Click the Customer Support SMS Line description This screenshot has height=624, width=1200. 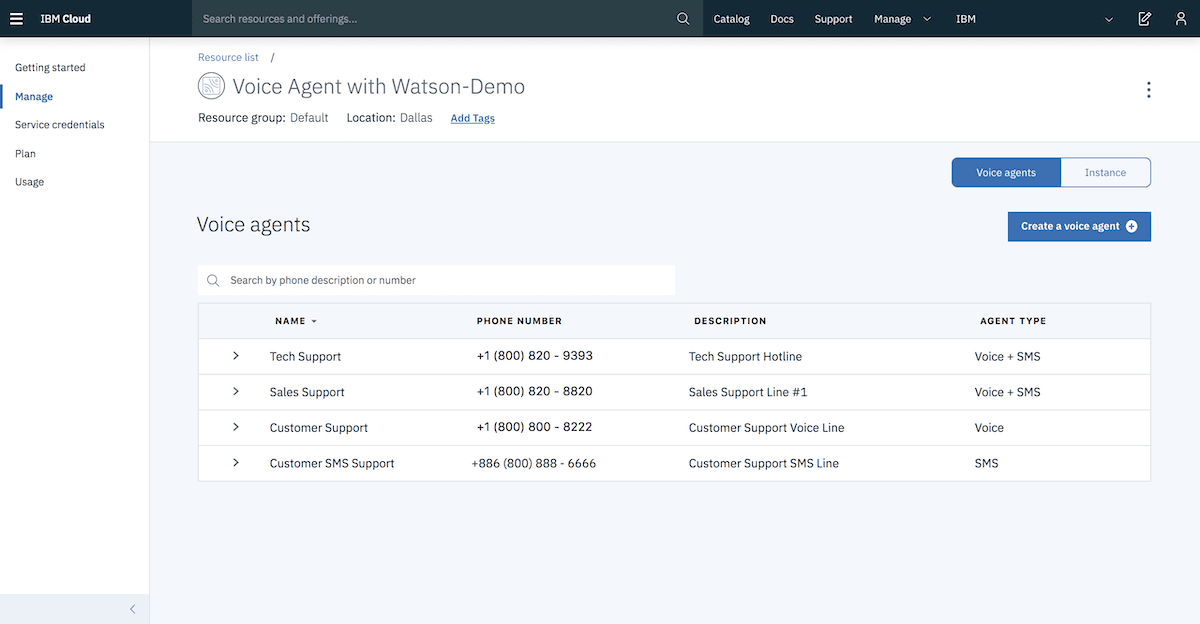click(x=764, y=464)
